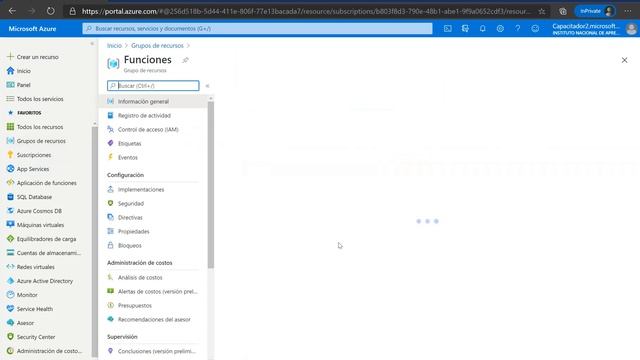Open the directory and subscription filter icon
This screenshot has width=640, height=360.
(465, 29)
